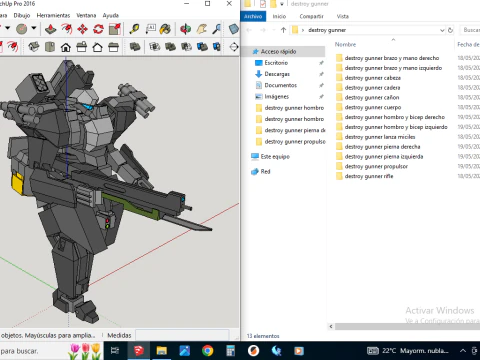The height and width of the screenshot is (360, 480).
Task: Go up one folder level in Explorer
Action: (283, 30)
